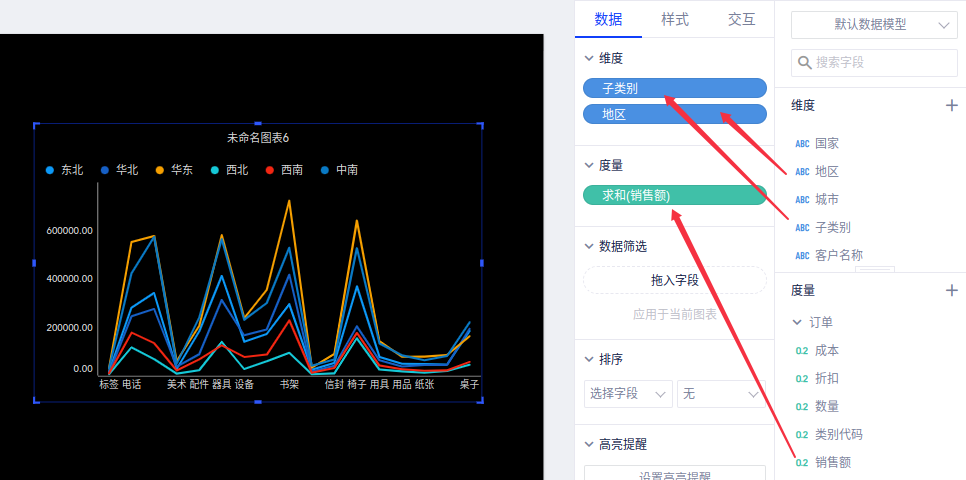The width and height of the screenshot is (966, 480).
Task: Click the magnifier icon in 搜索字段 box
Action: click(x=805, y=62)
